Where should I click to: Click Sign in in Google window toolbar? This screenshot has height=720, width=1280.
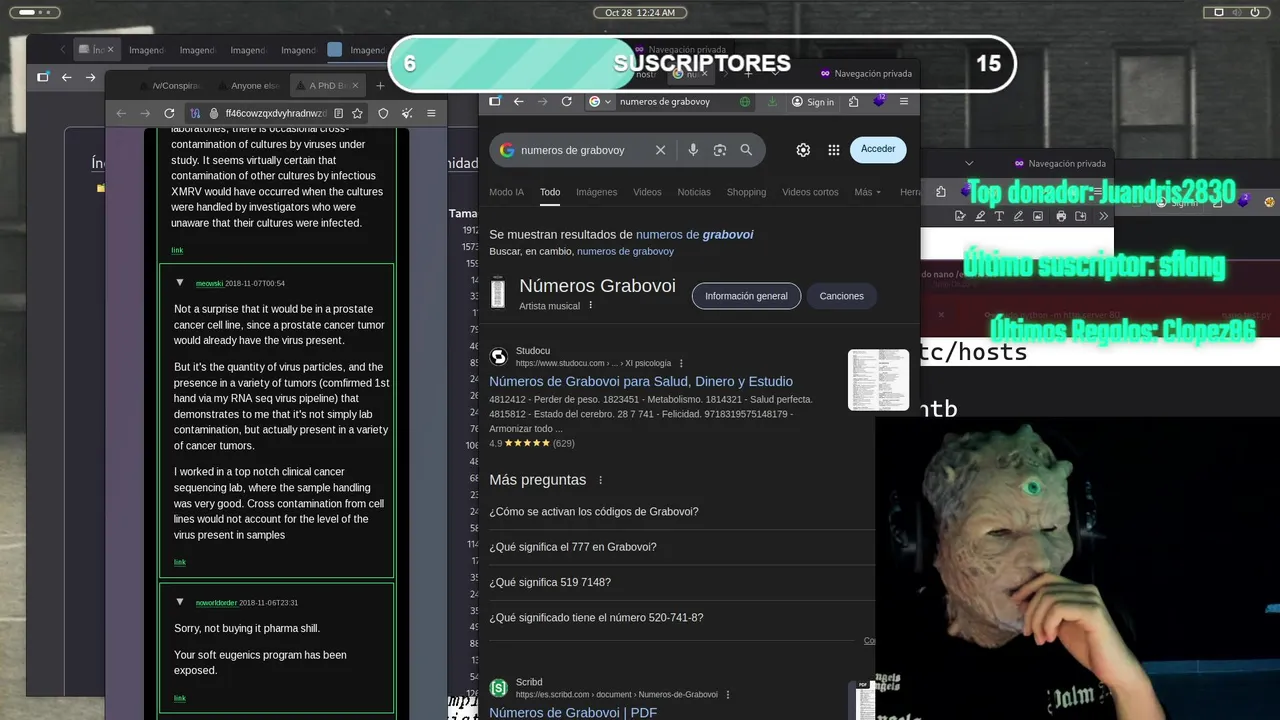point(812,101)
